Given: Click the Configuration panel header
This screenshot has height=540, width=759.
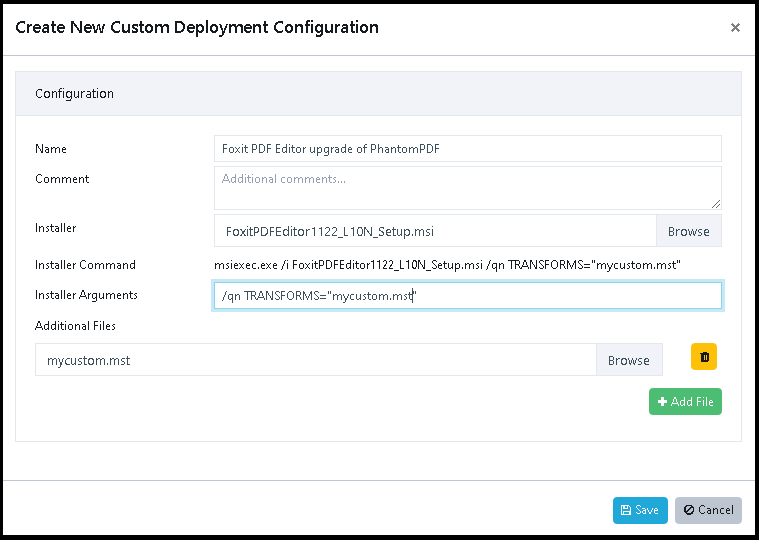Looking at the screenshot, I should pos(378,93).
